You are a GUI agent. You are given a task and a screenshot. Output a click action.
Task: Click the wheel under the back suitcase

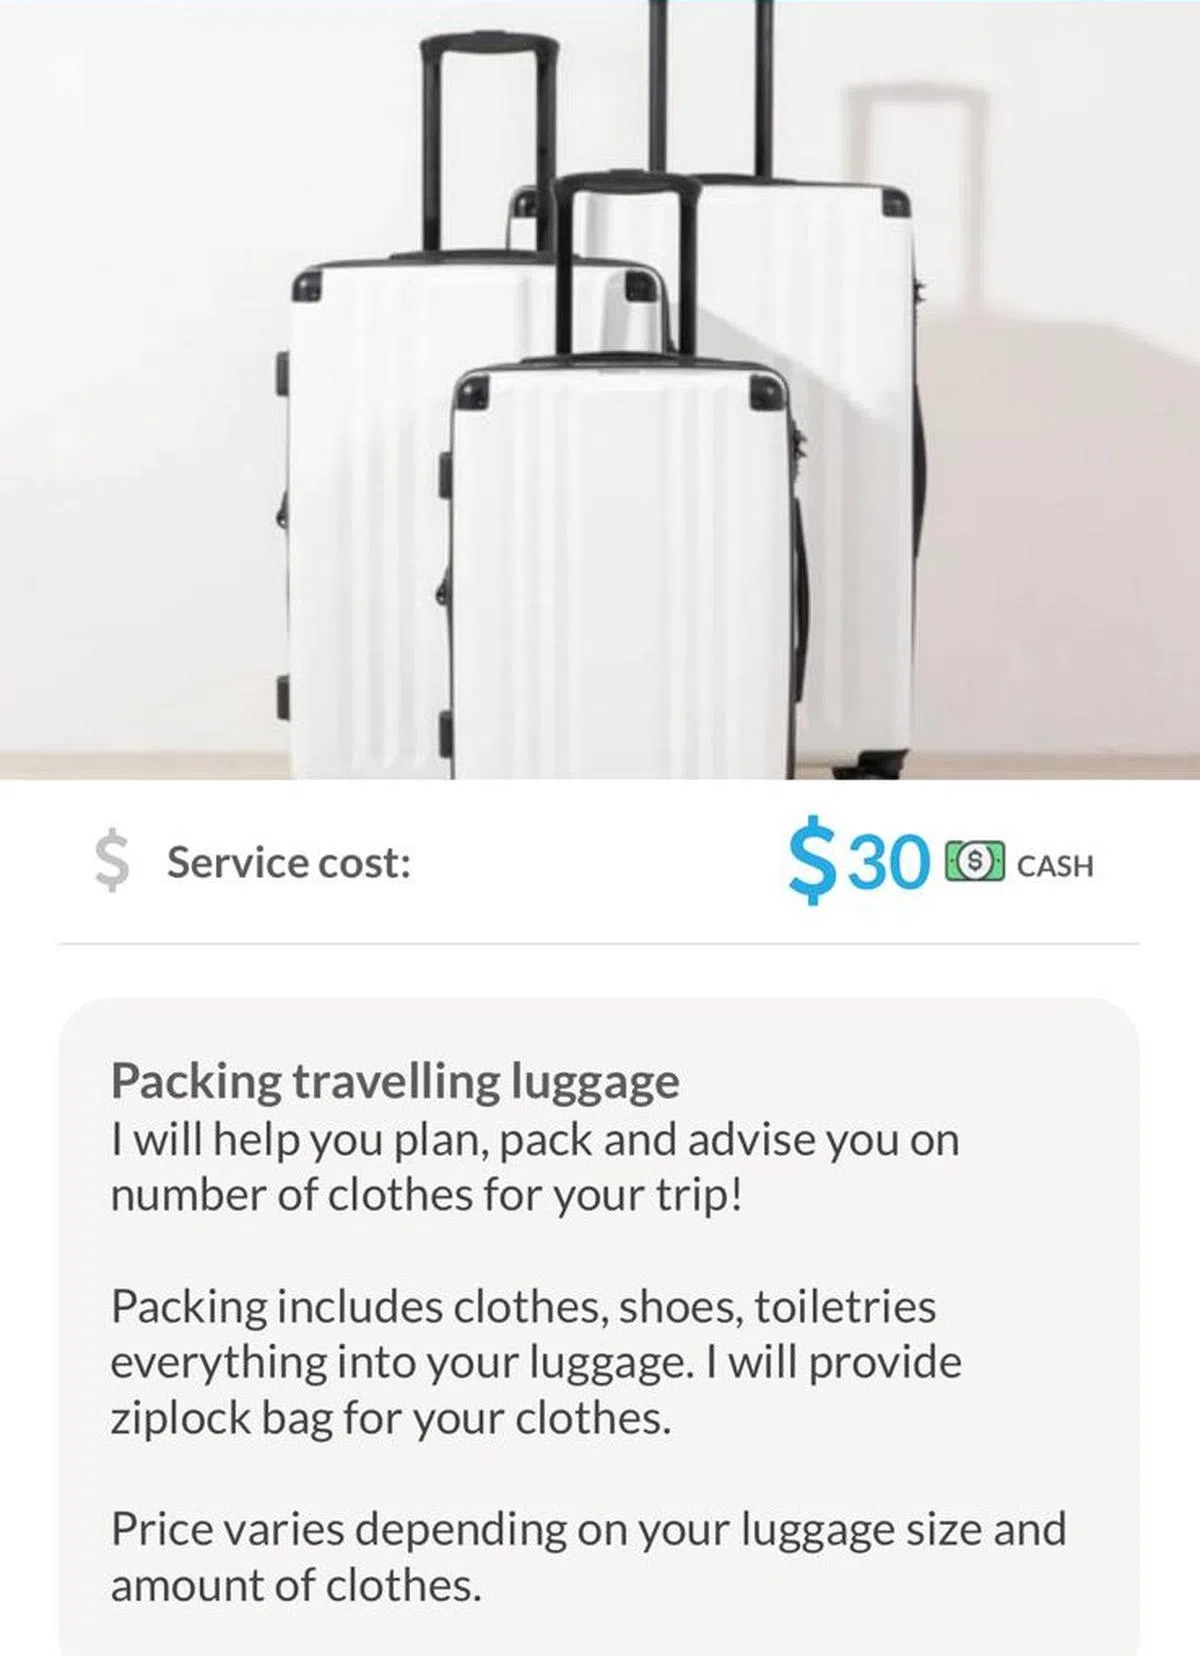868,765
